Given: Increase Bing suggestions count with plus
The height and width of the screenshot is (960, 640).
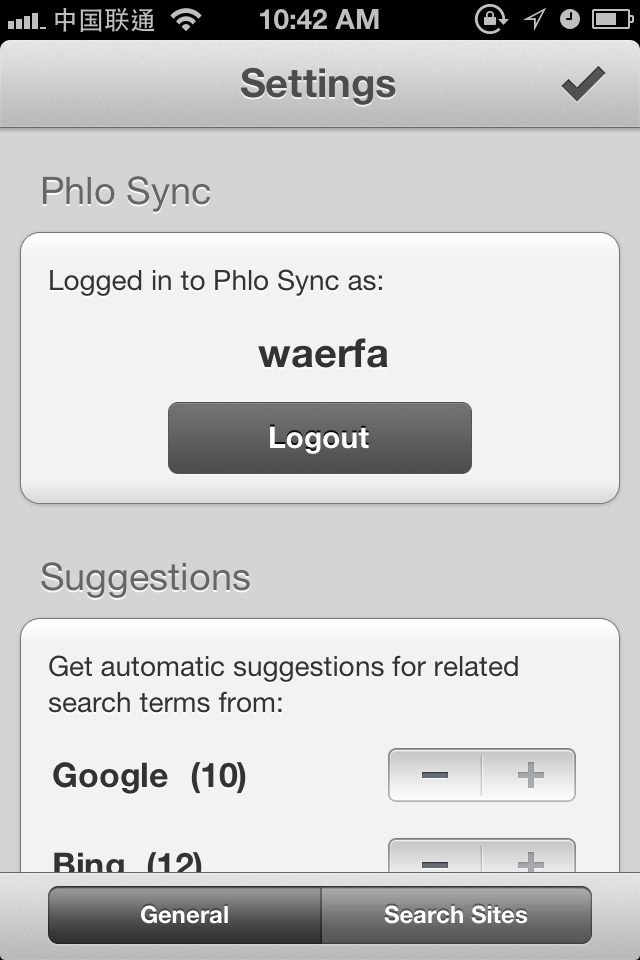Looking at the screenshot, I should pyautogui.click(x=529, y=857).
